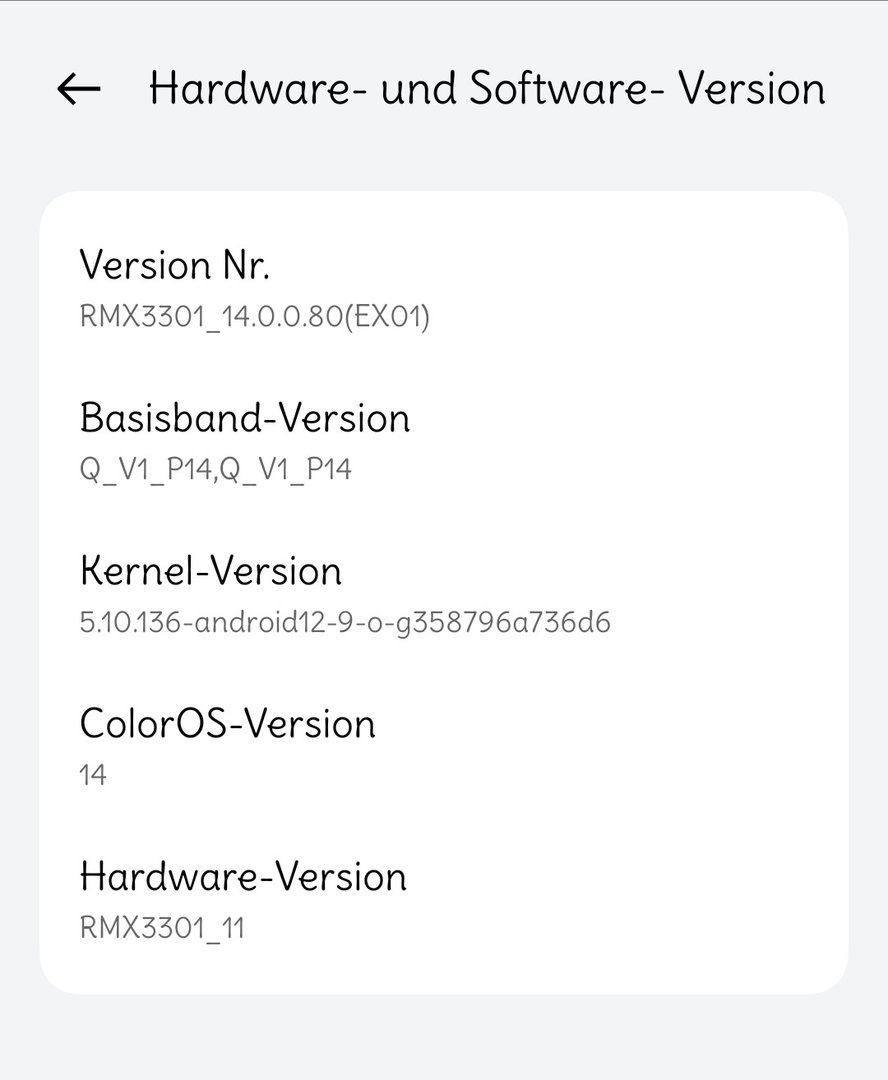Tap the EX01 suffix of version number

(x=386, y=317)
